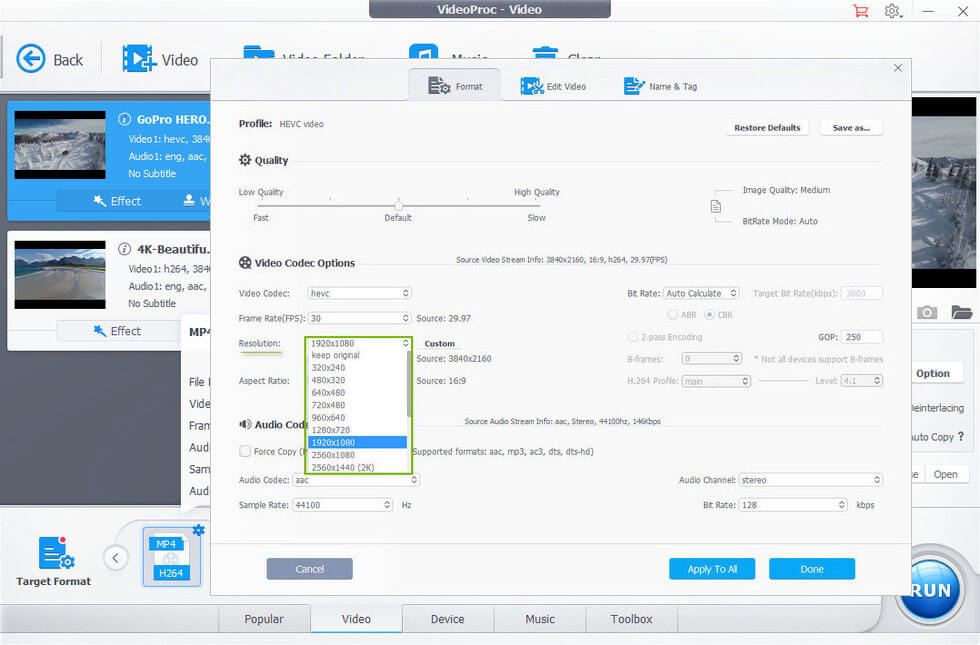The height and width of the screenshot is (645, 980).
Task: Add a video with the Video icon
Action: pos(139,59)
